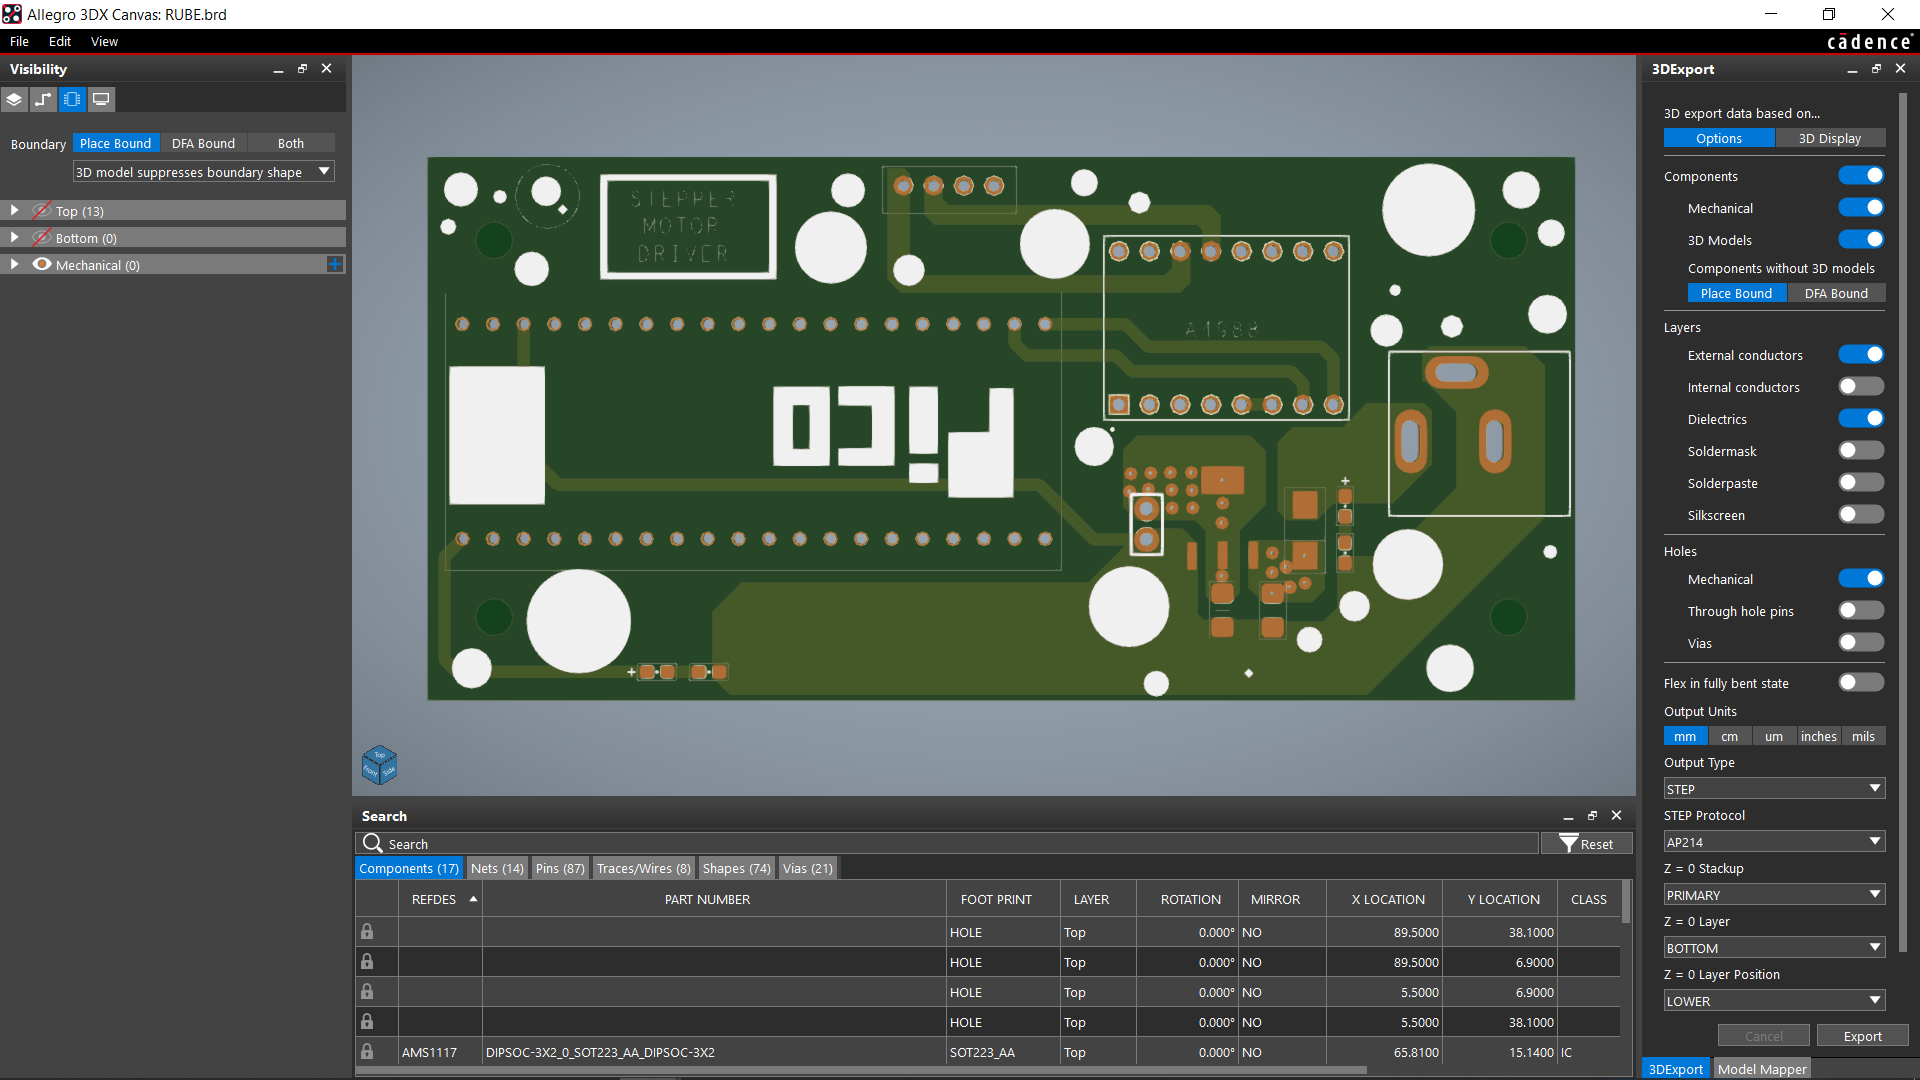
Task: Open the 3D model suppresses boundary dropdown
Action: 203,172
